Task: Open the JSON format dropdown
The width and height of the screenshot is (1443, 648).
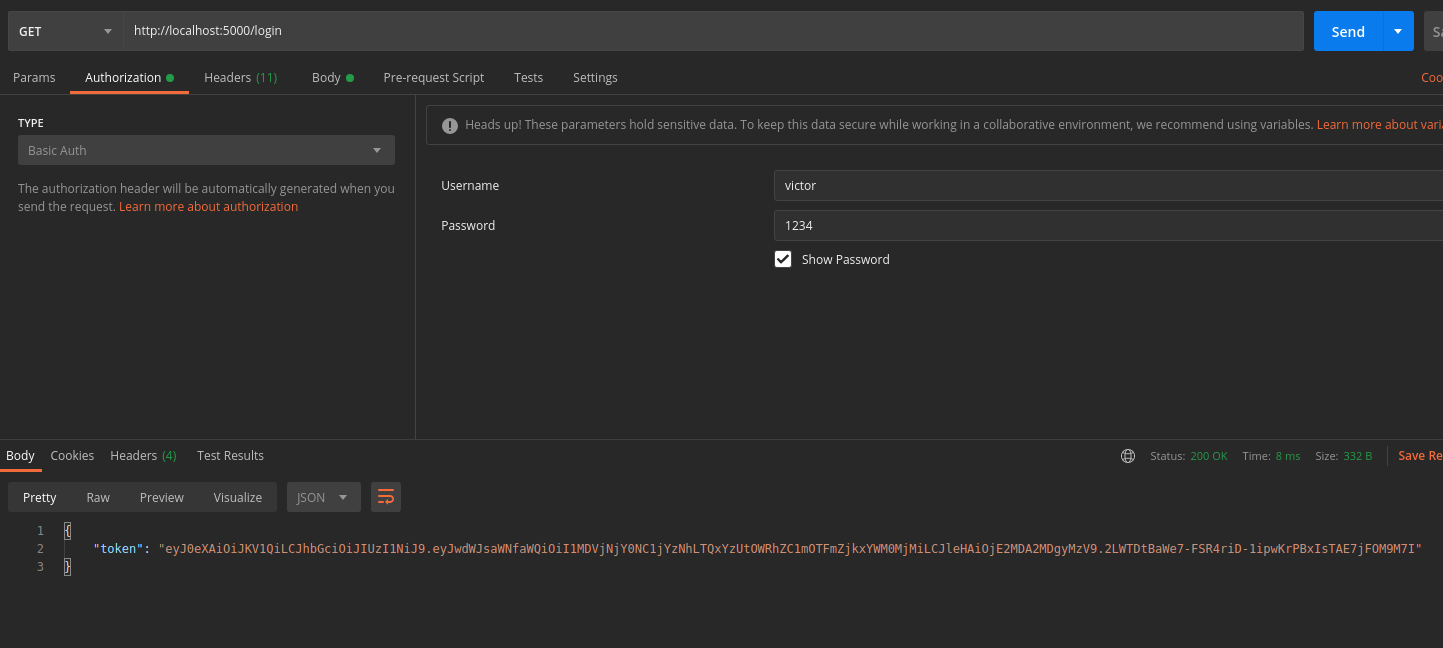Action: click(x=323, y=497)
